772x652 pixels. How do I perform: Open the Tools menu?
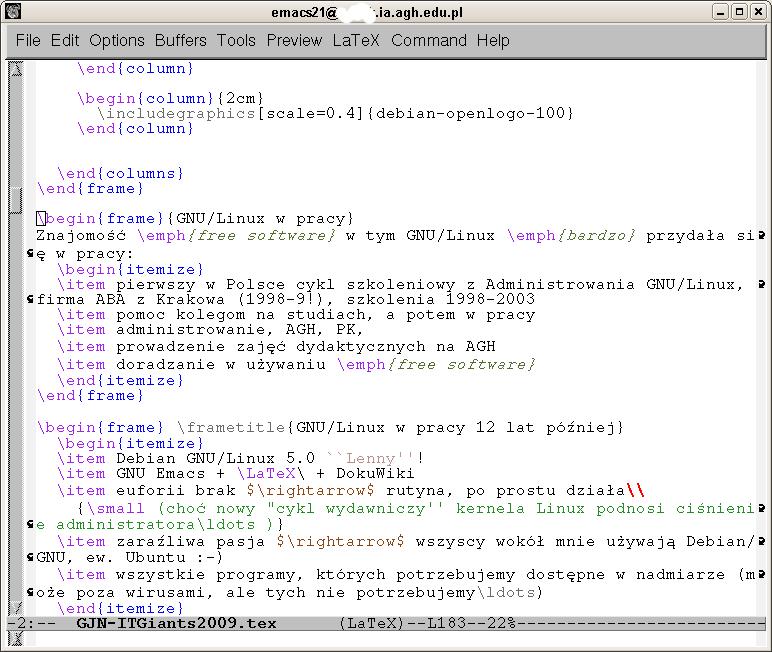[x=236, y=40]
